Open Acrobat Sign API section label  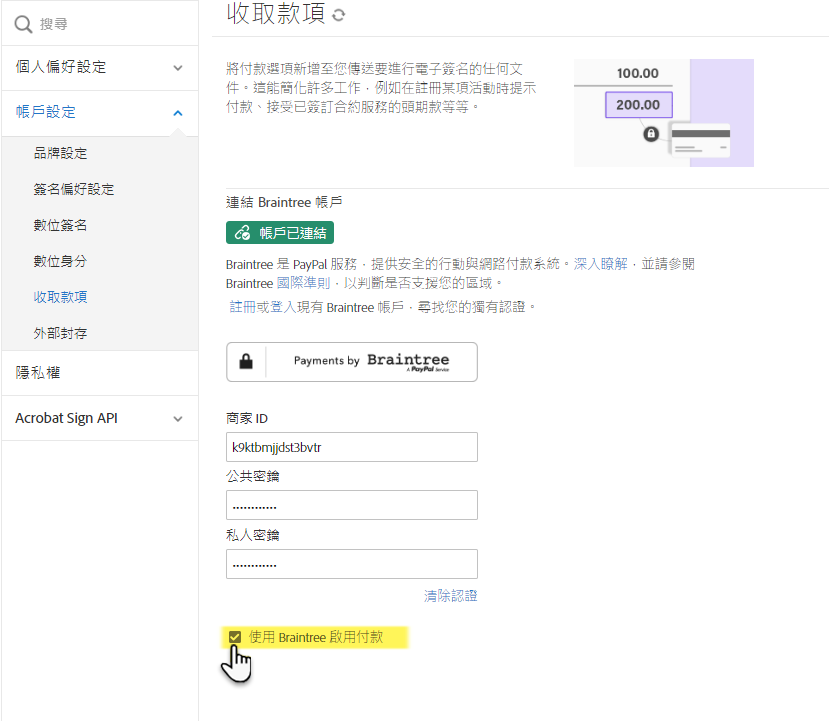(67, 418)
